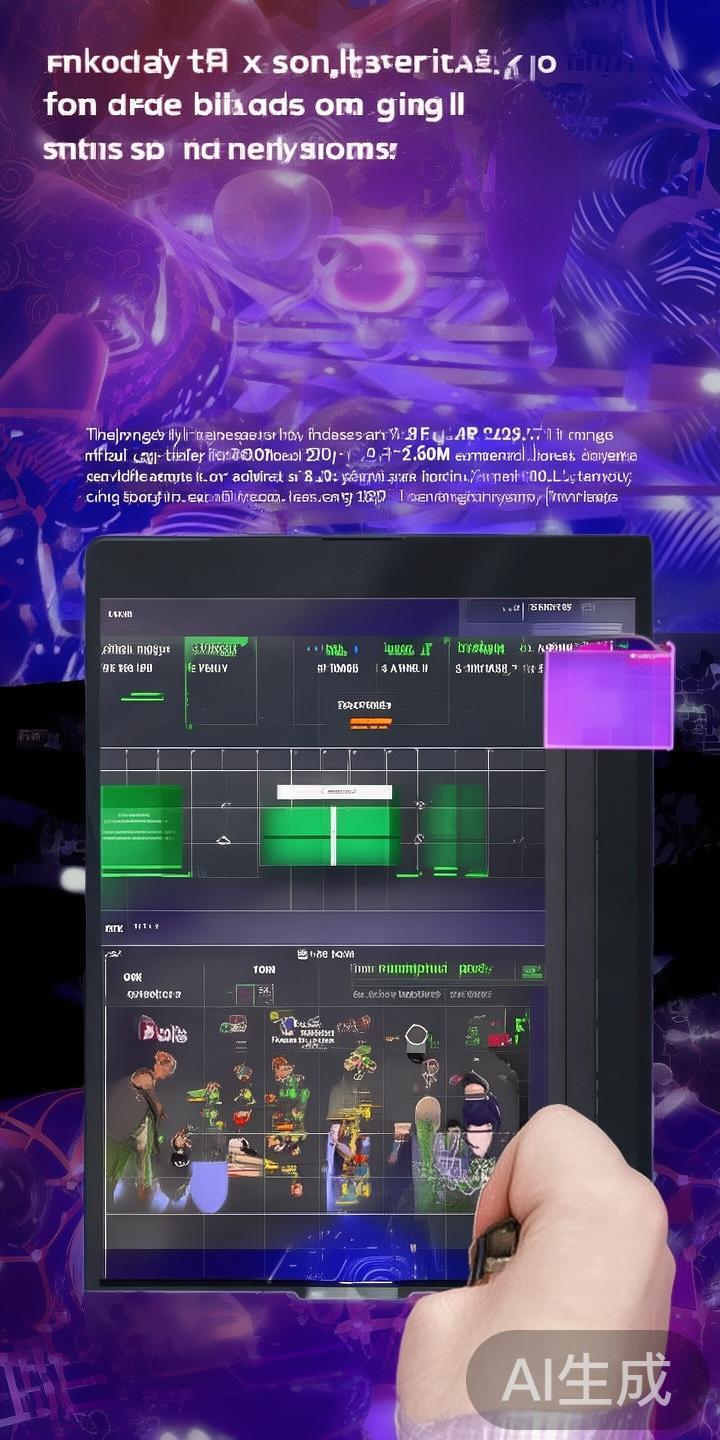Click the green highlighted text in lower header
The width and height of the screenshot is (720, 1440).
tap(474, 969)
